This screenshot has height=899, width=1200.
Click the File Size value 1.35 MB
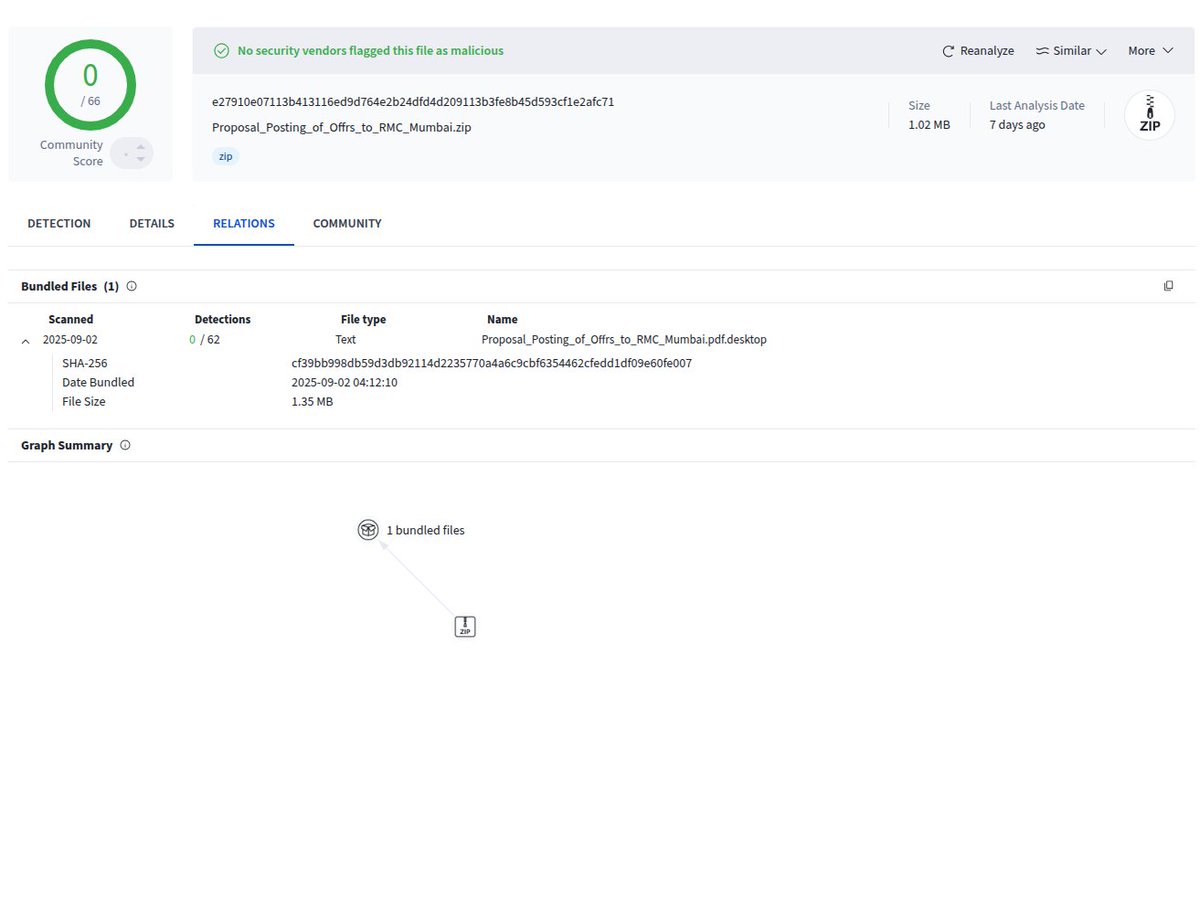(312, 402)
